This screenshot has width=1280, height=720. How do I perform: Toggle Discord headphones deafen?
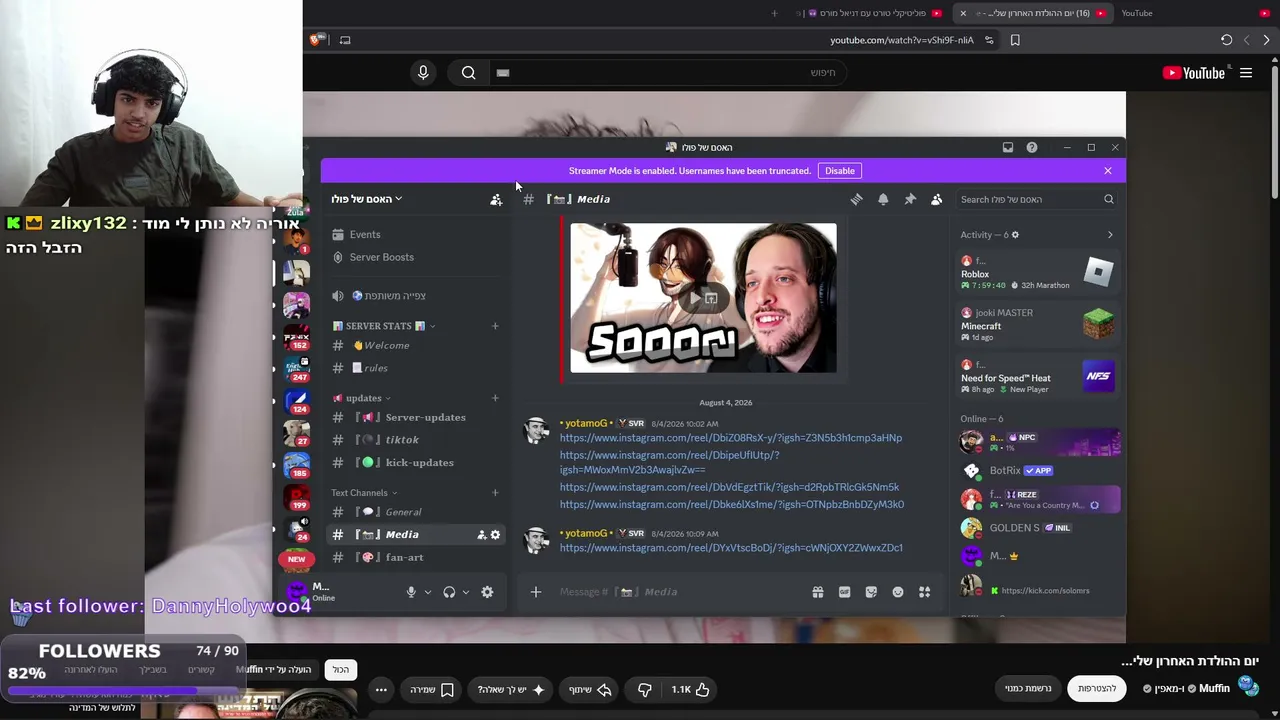(x=449, y=592)
